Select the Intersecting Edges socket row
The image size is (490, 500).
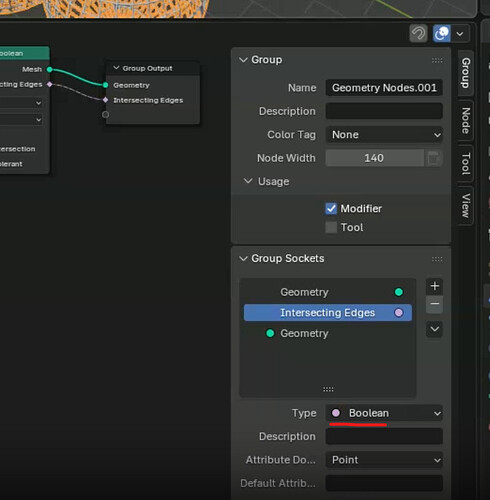328,313
